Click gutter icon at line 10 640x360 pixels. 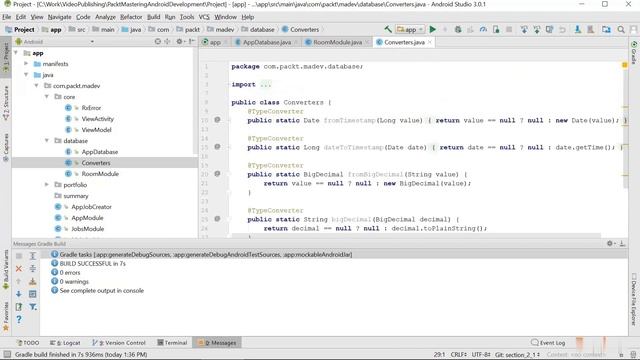(217, 120)
